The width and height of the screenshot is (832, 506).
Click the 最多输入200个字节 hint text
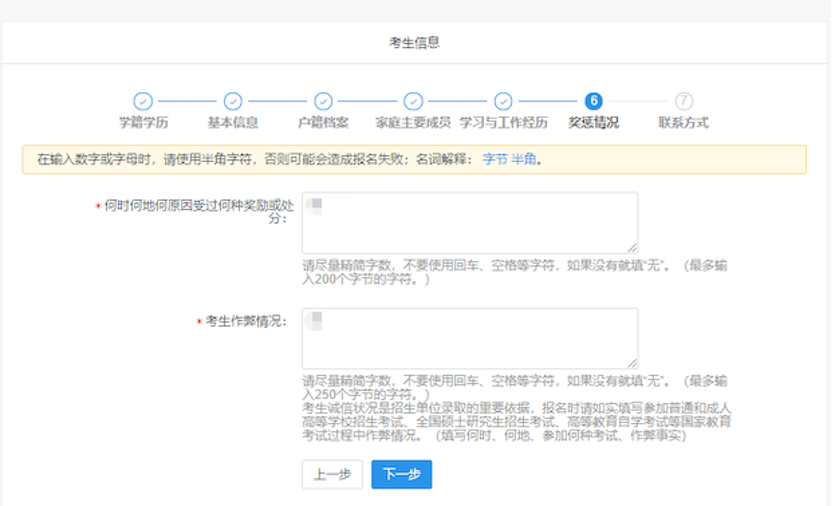pos(515,272)
